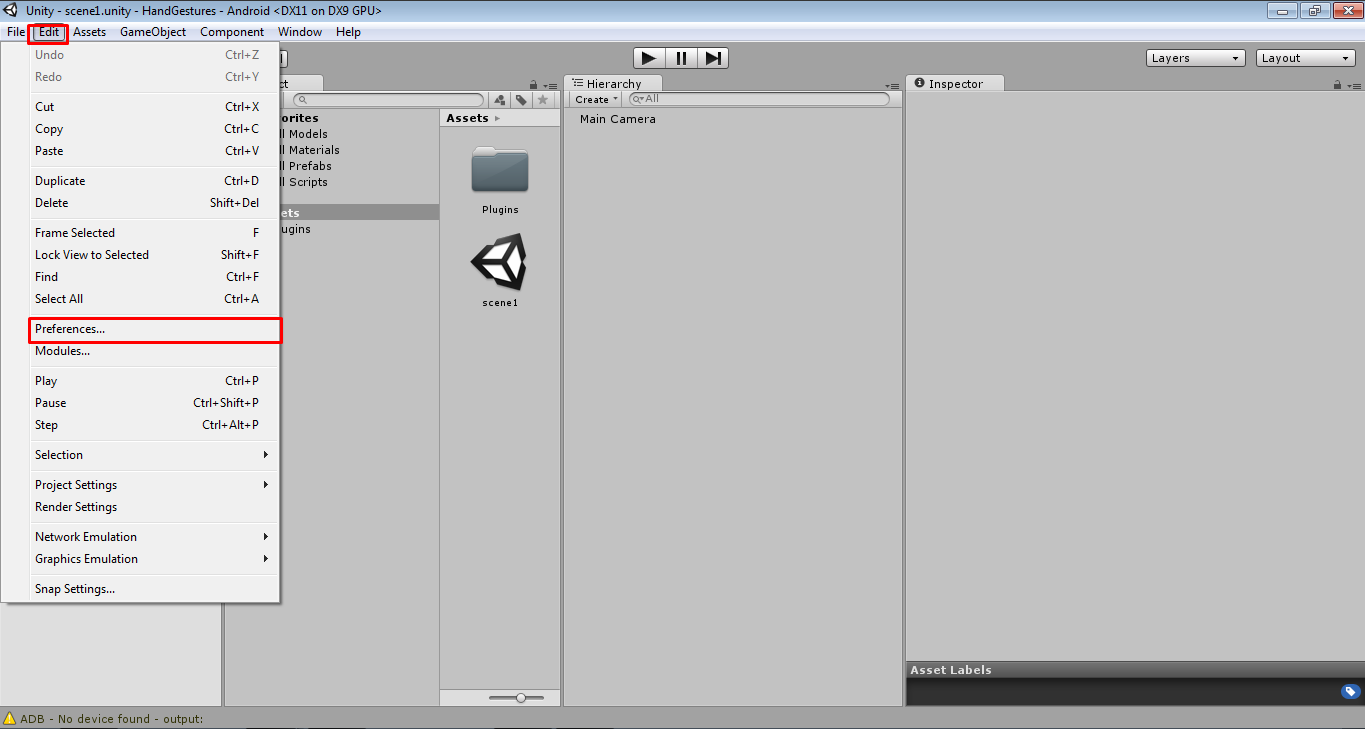1365x729 pixels.
Task: Pause the game with the pause button
Action: point(681,58)
